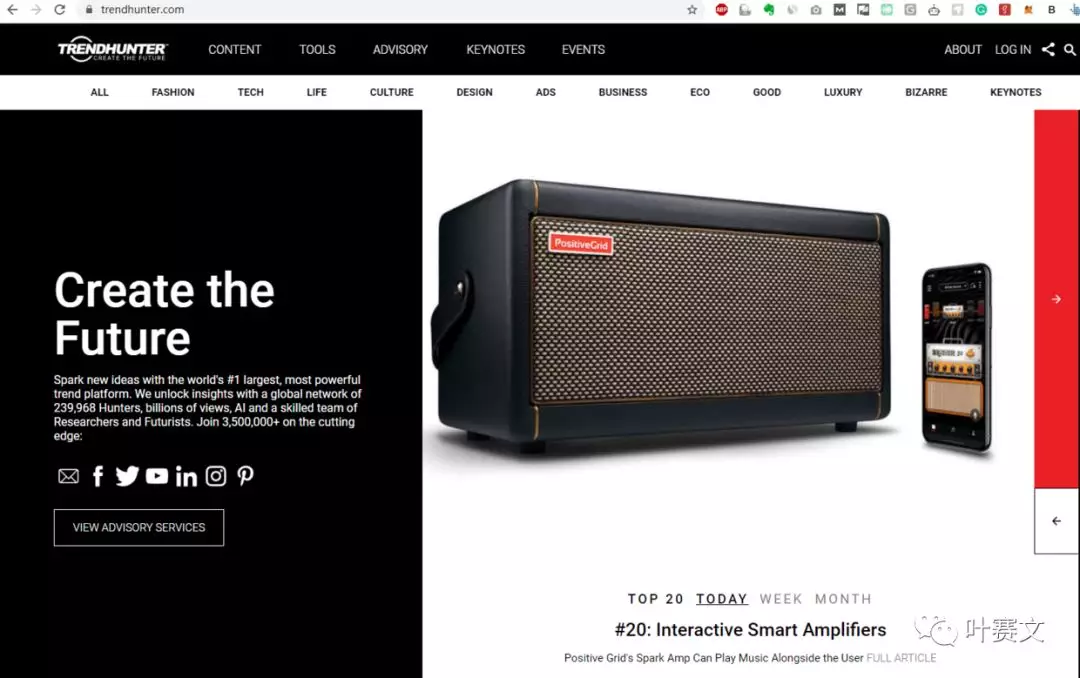This screenshot has height=678, width=1080.
Task: Open the KEYNOTES top menu
Action: pyautogui.click(x=495, y=50)
